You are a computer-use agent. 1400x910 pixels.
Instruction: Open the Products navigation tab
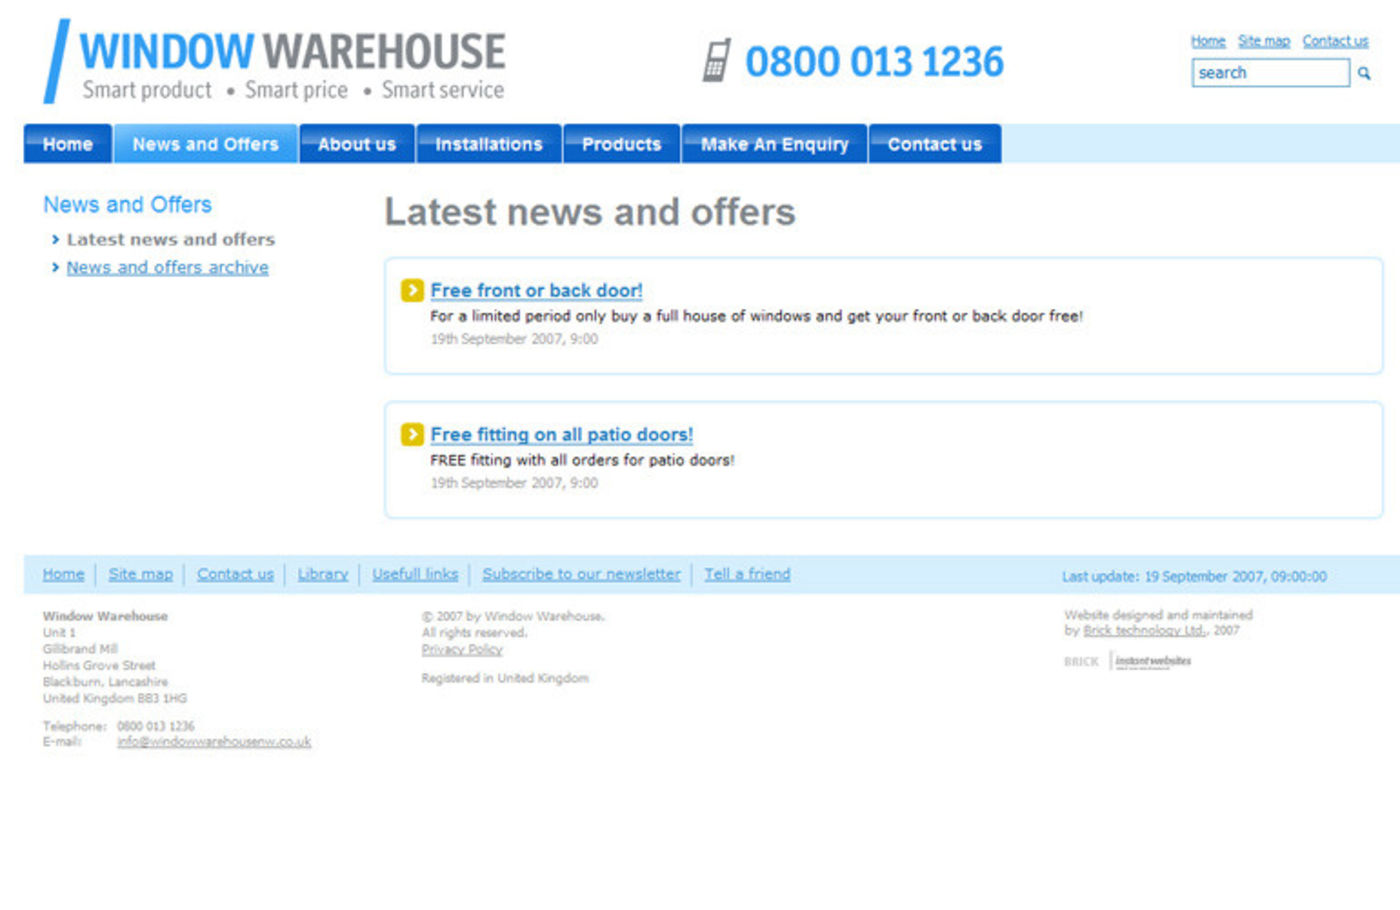tap(621, 144)
